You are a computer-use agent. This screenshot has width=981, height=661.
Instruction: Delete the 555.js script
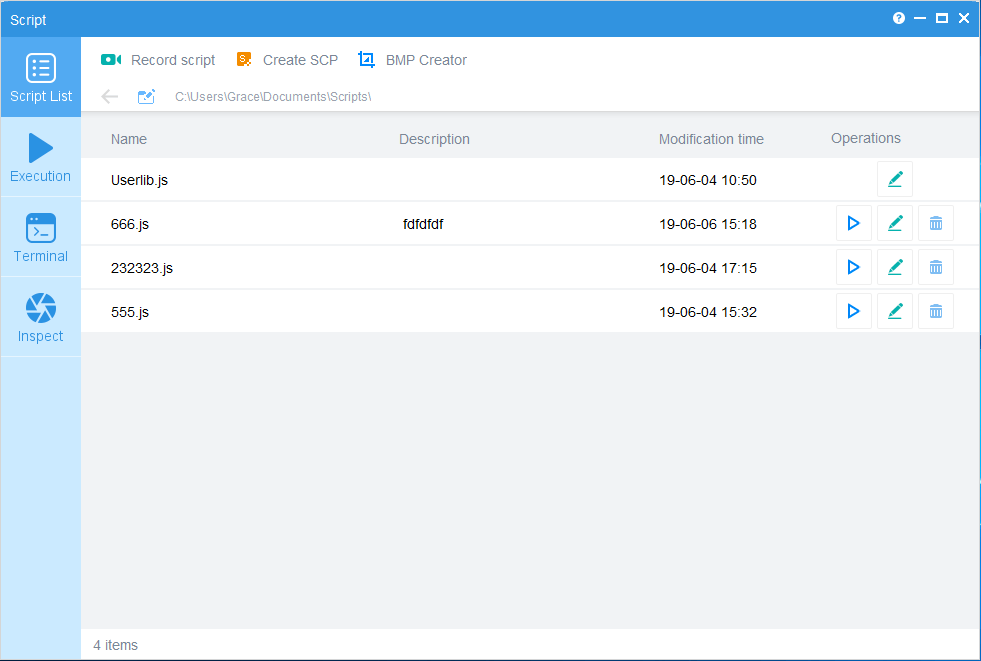pyautogui.click(x=936, y=311)
